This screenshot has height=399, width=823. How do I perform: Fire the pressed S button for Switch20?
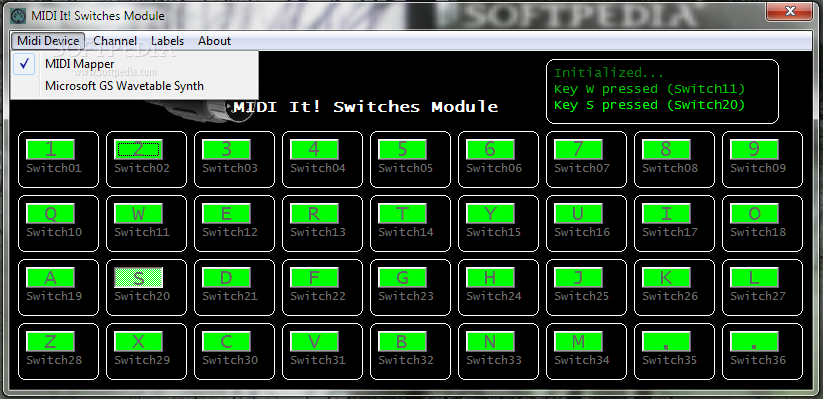[139, 278]
